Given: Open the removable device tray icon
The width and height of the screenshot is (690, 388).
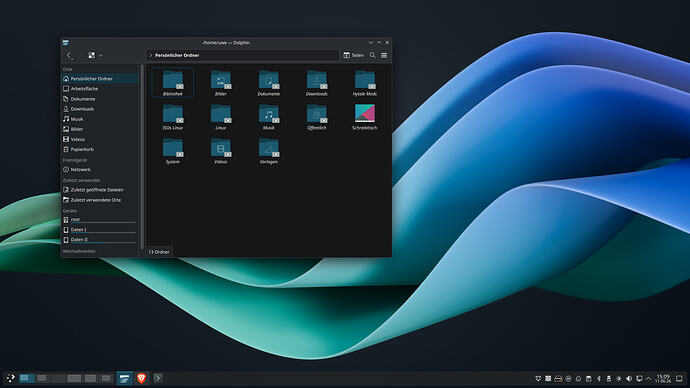Looking at the screenshot, I should point(609,379).
